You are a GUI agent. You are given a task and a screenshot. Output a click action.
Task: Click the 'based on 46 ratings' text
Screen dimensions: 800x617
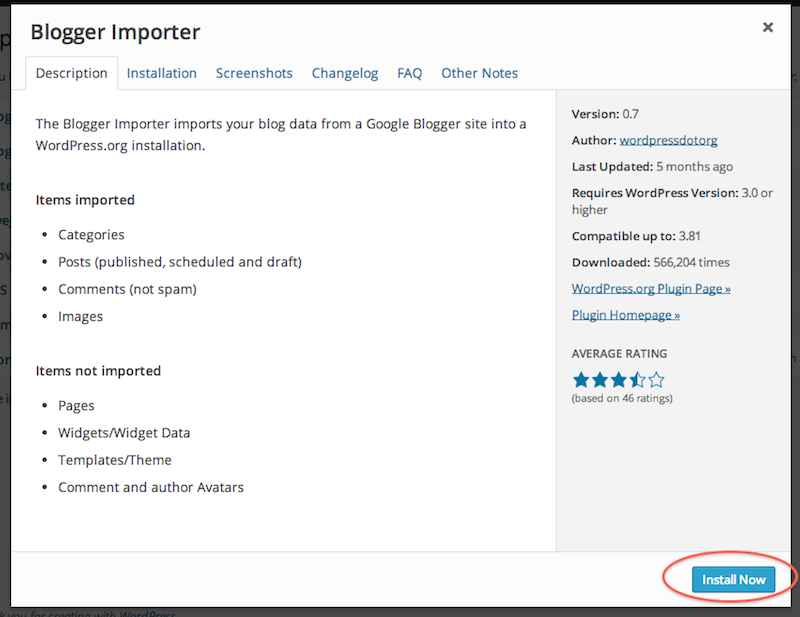(x=622, y=398)
